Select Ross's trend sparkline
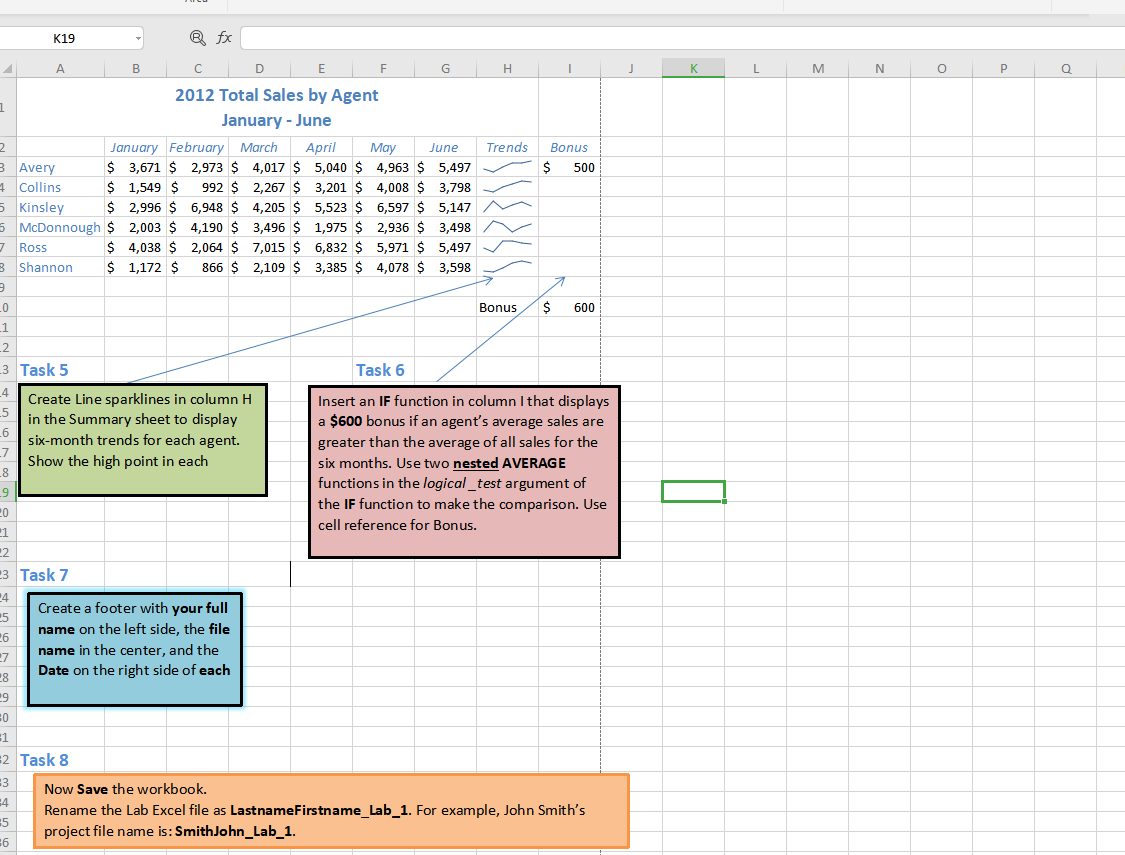The image size is (1125, 855). 507,247
